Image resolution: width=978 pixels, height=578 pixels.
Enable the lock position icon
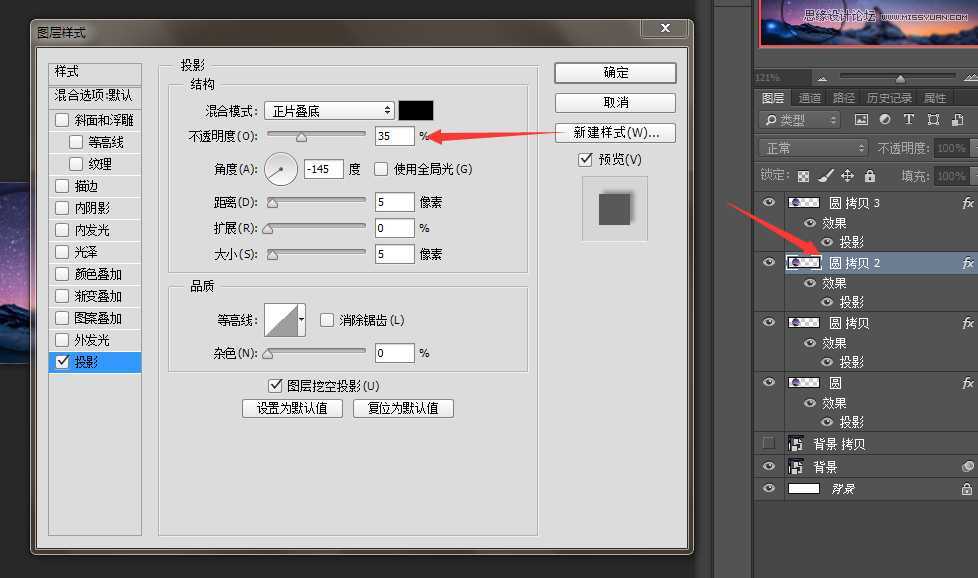847,175
